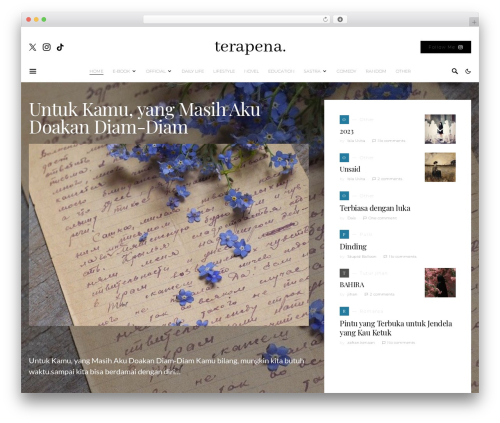Click the browser extension icon beside the address bar
Image resolution: width=500 pixels, height=423 pixels.
(x=340, y=19)
